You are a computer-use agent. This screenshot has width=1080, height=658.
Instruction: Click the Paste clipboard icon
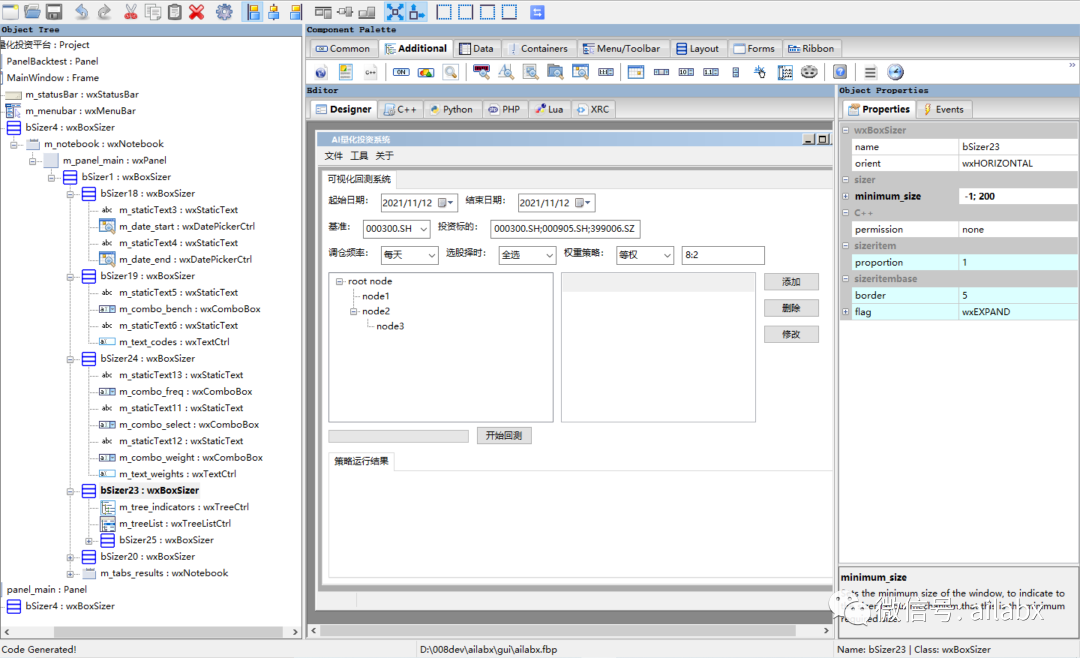175,11
